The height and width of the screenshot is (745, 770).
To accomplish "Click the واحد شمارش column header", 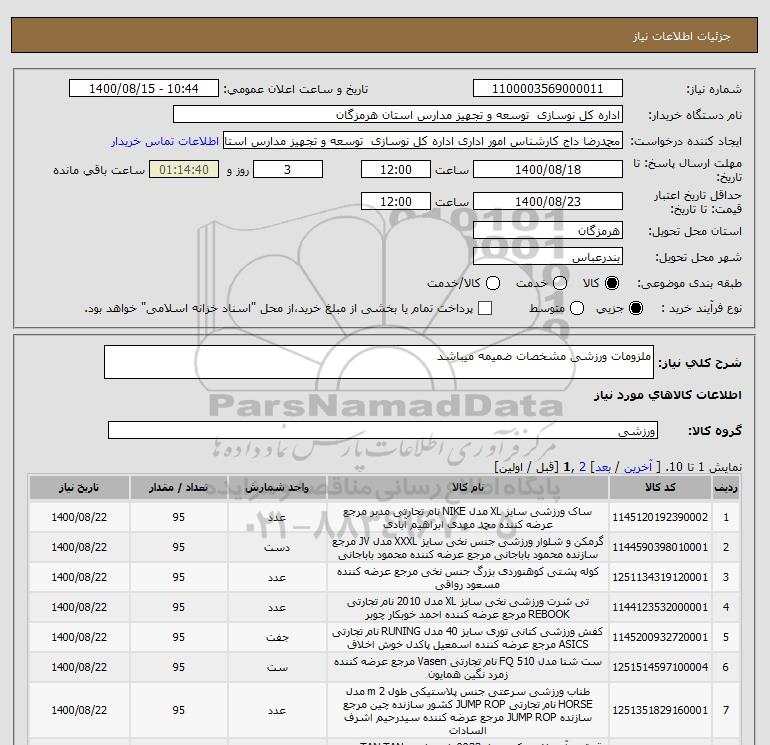I will pyautogui.click(x=277, y=488).
